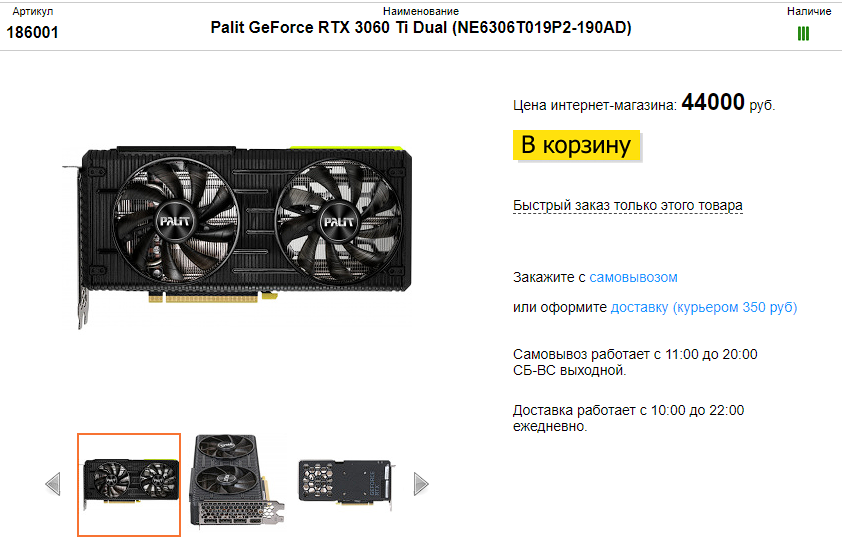Click the Наличие column label
The image size is (842, 547).
coord(809,11)
